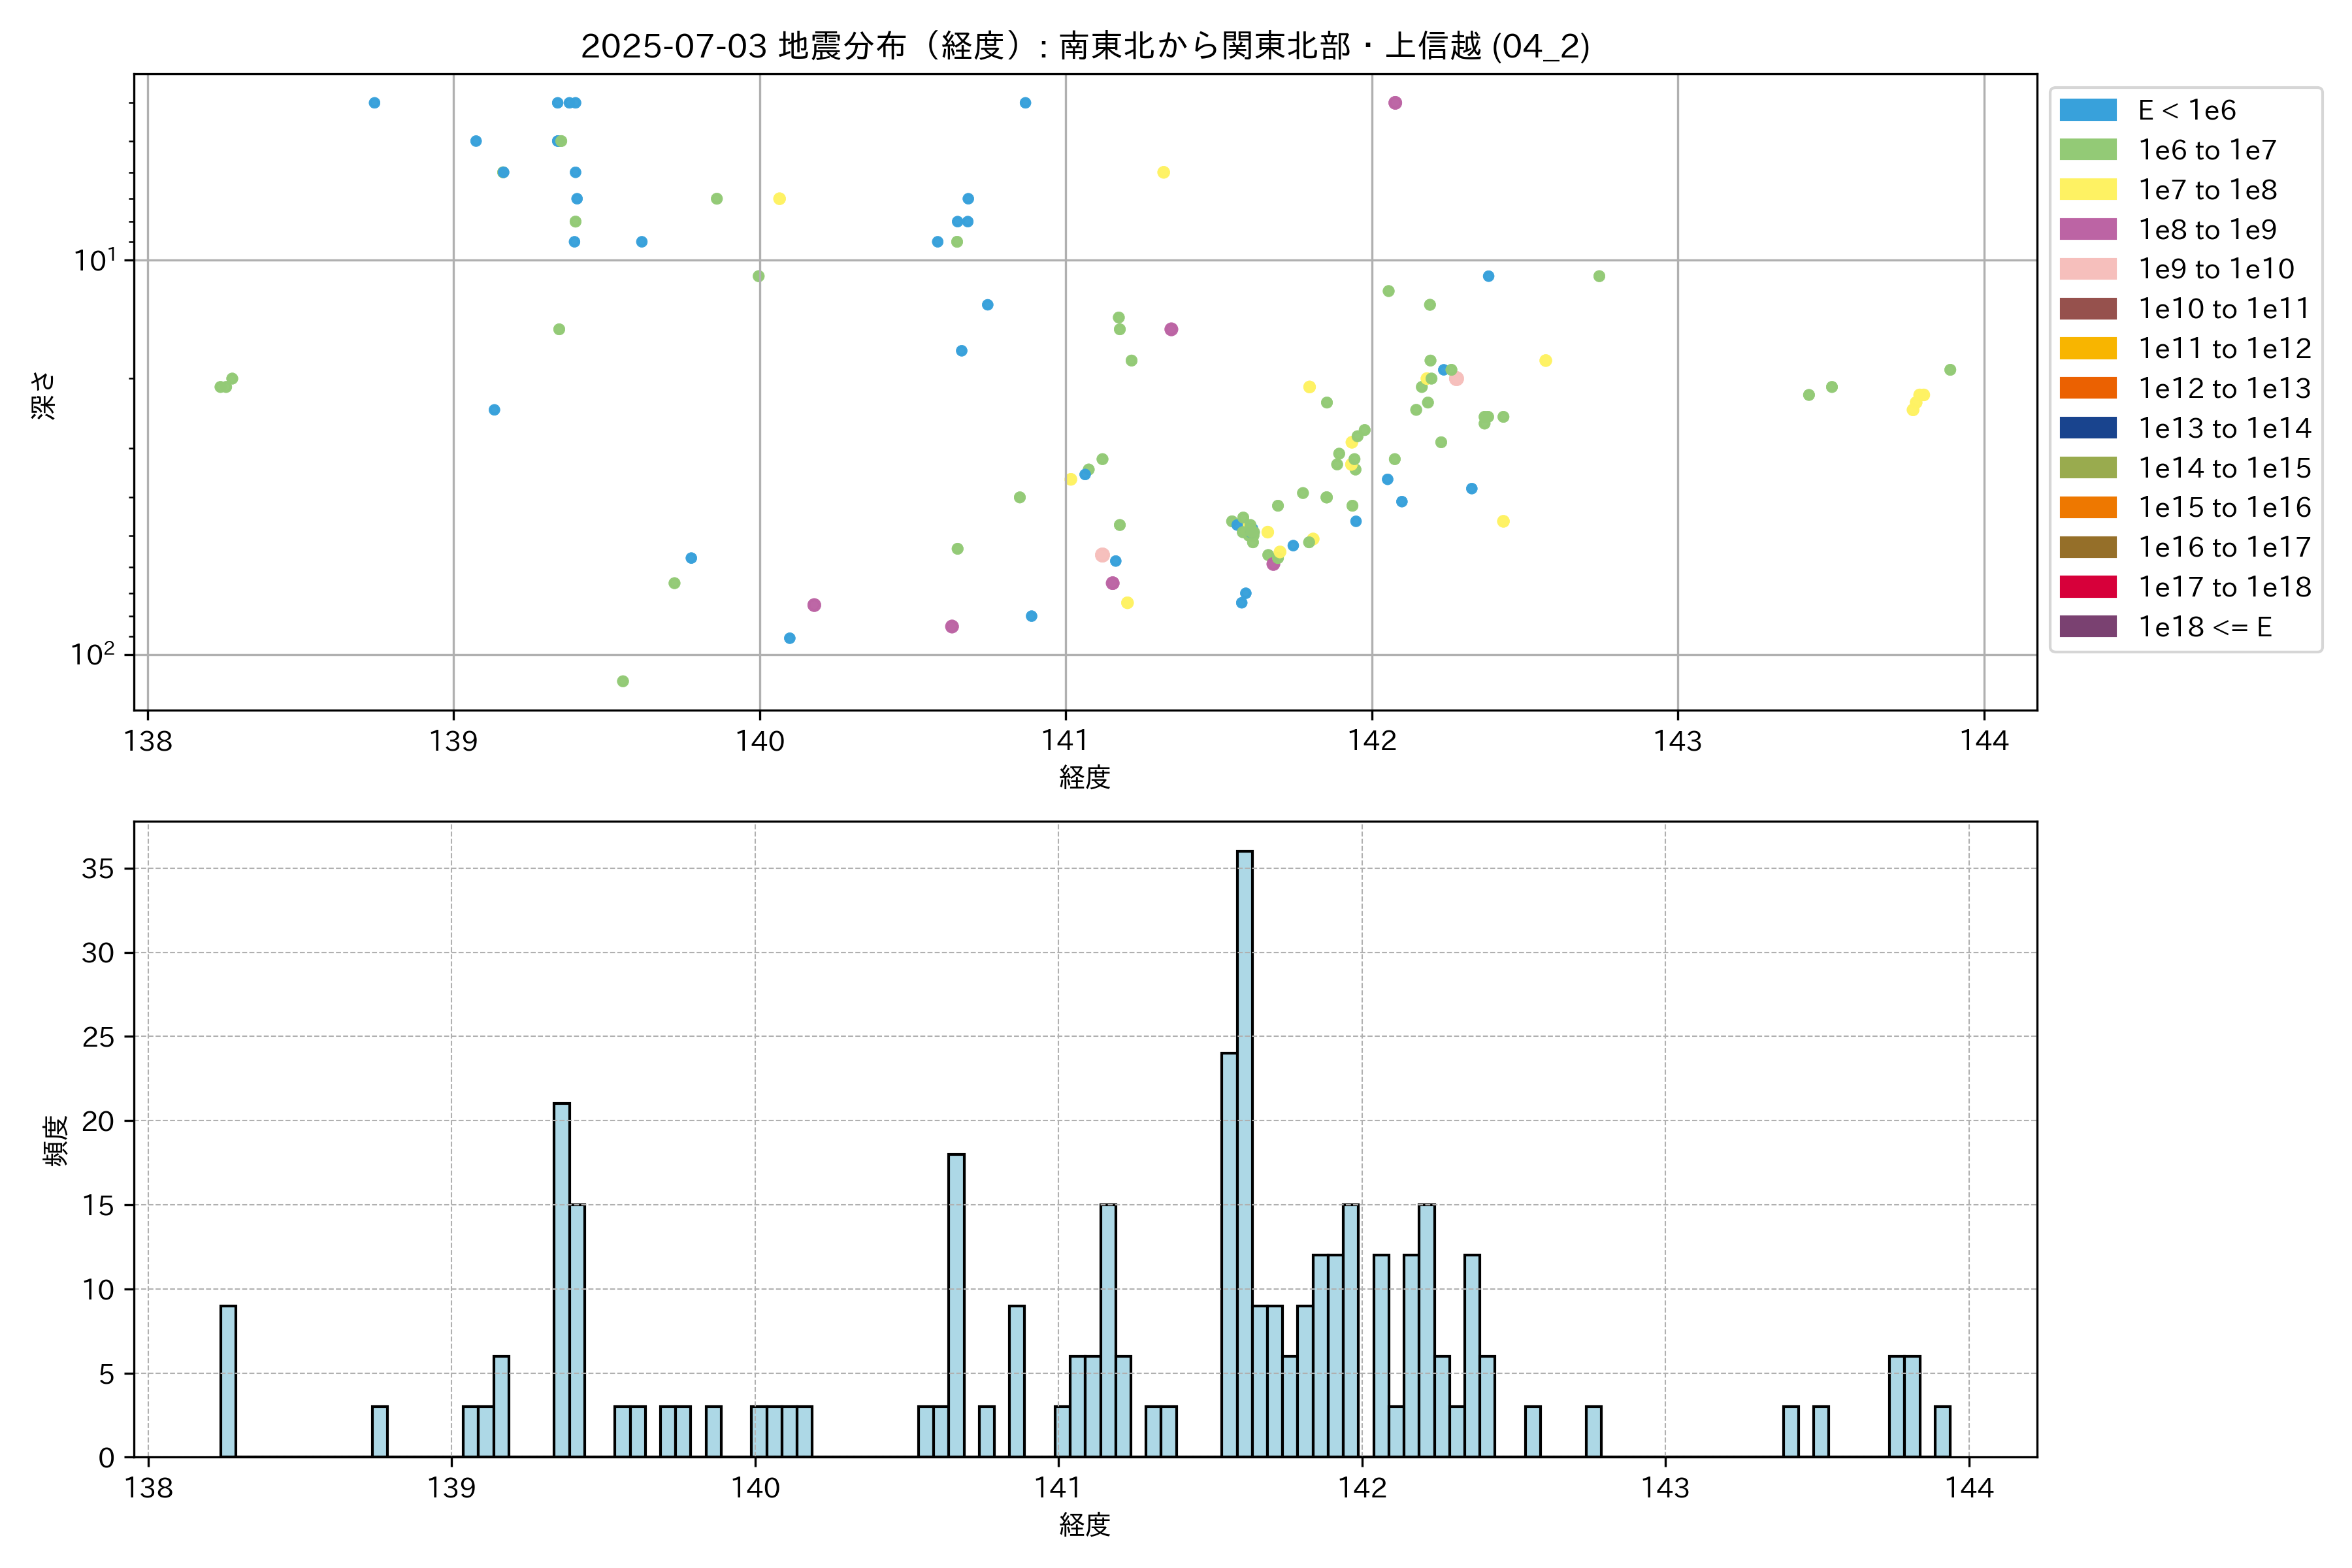This screenshot has width=2352, height=1568.
Task: Click the 深さ y-axis label
Action: [x=44, y=395]
